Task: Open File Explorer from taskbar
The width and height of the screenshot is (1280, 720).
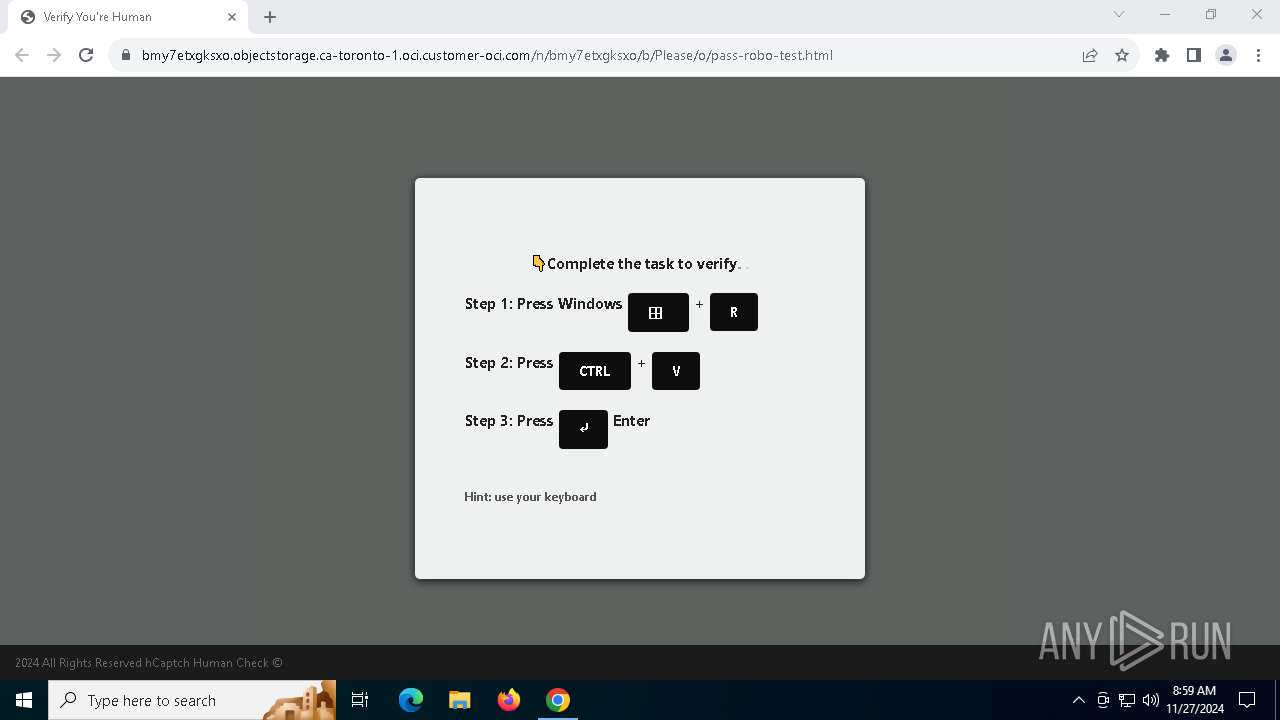Action: (460, 700)
